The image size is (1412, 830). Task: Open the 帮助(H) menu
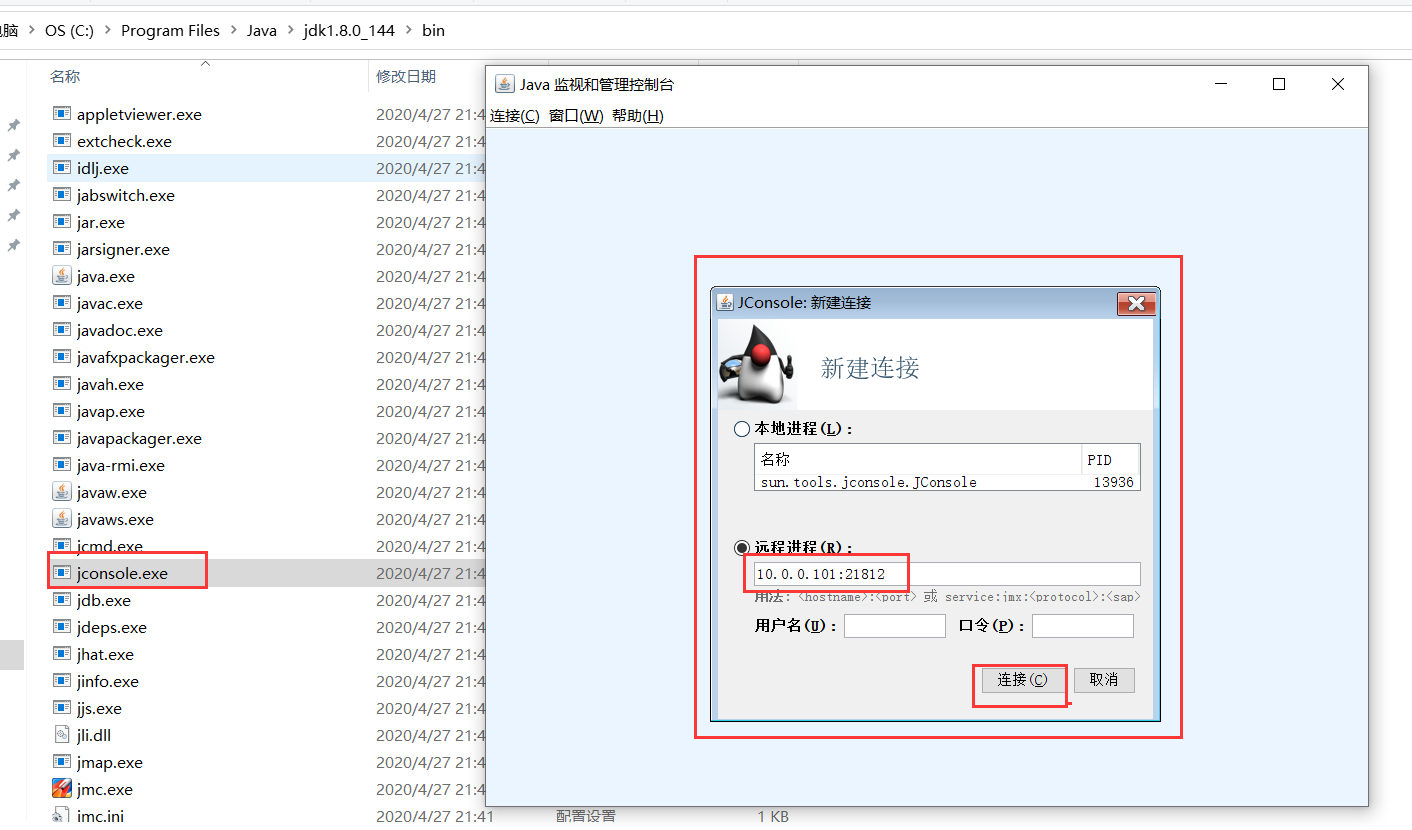pyautogui.click(x=638, y=116)
